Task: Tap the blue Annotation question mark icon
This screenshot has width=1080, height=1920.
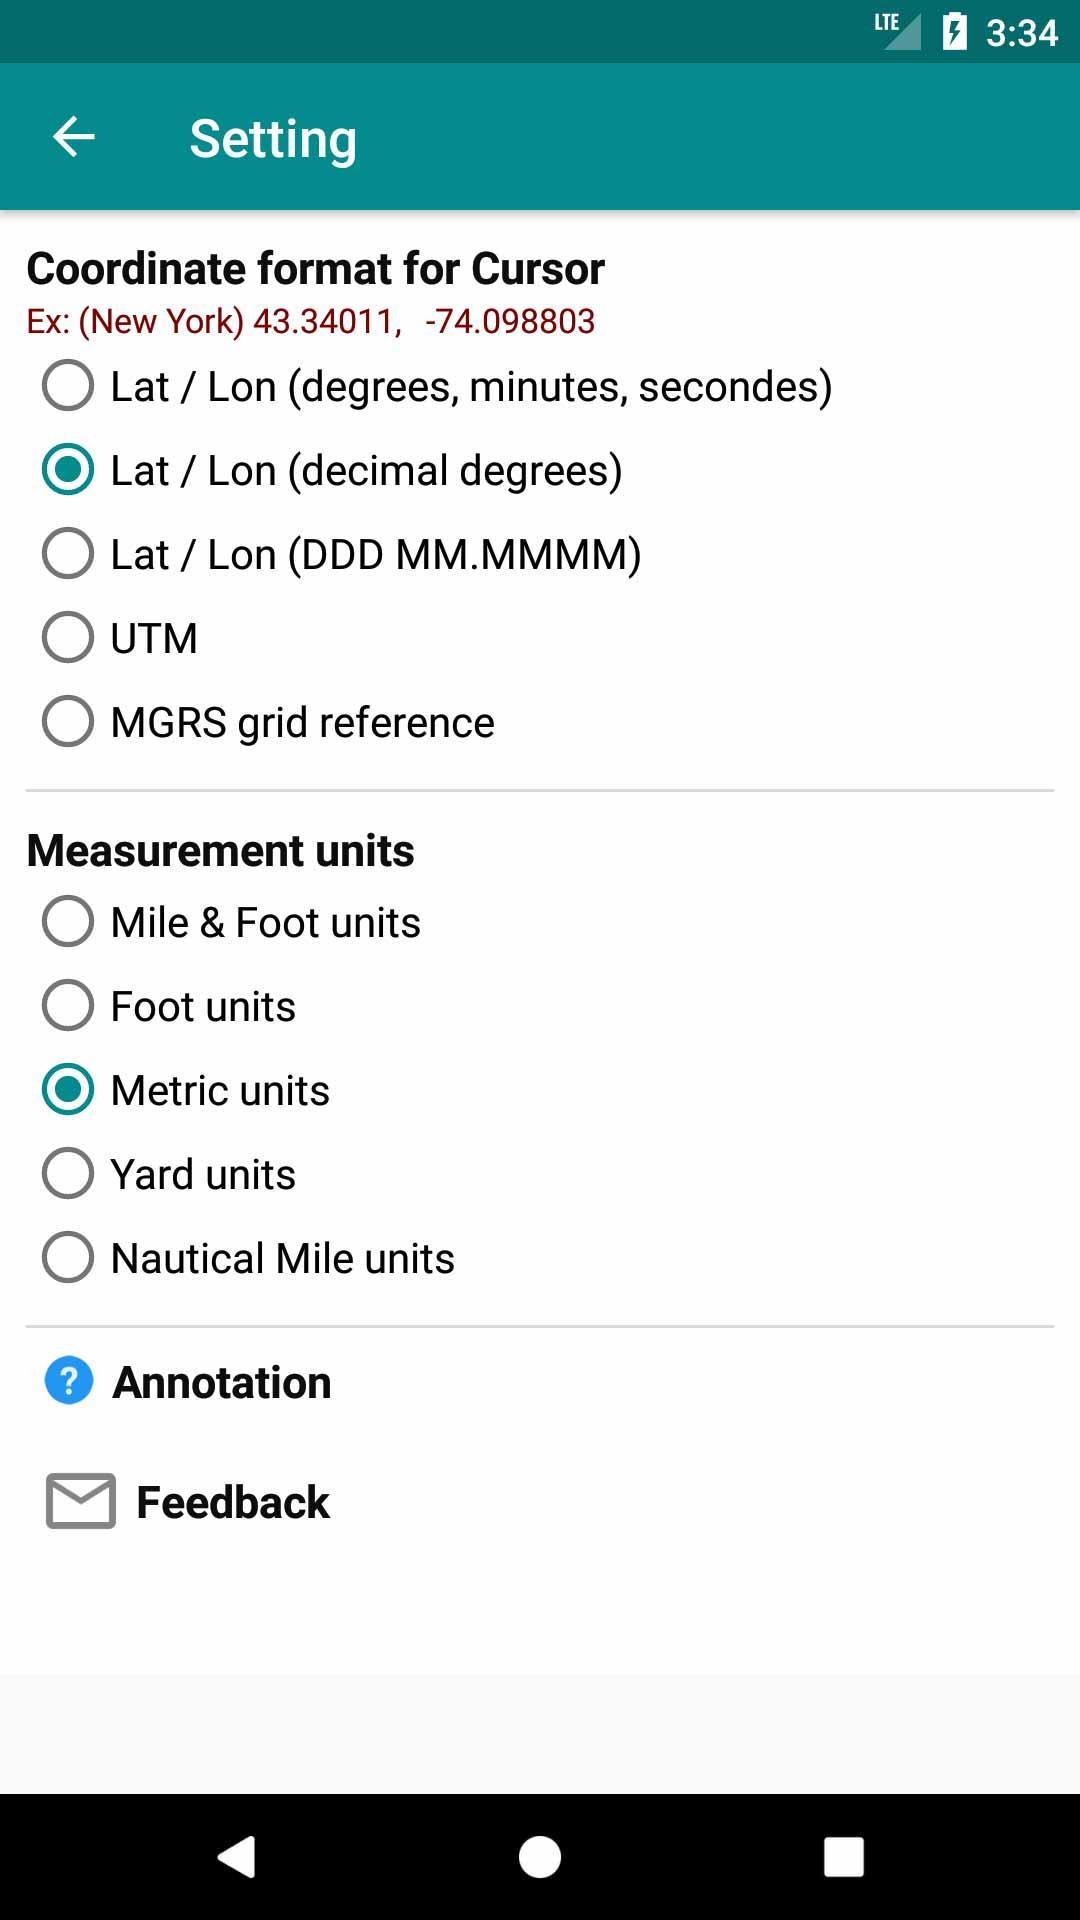Action: (69, 1381)
